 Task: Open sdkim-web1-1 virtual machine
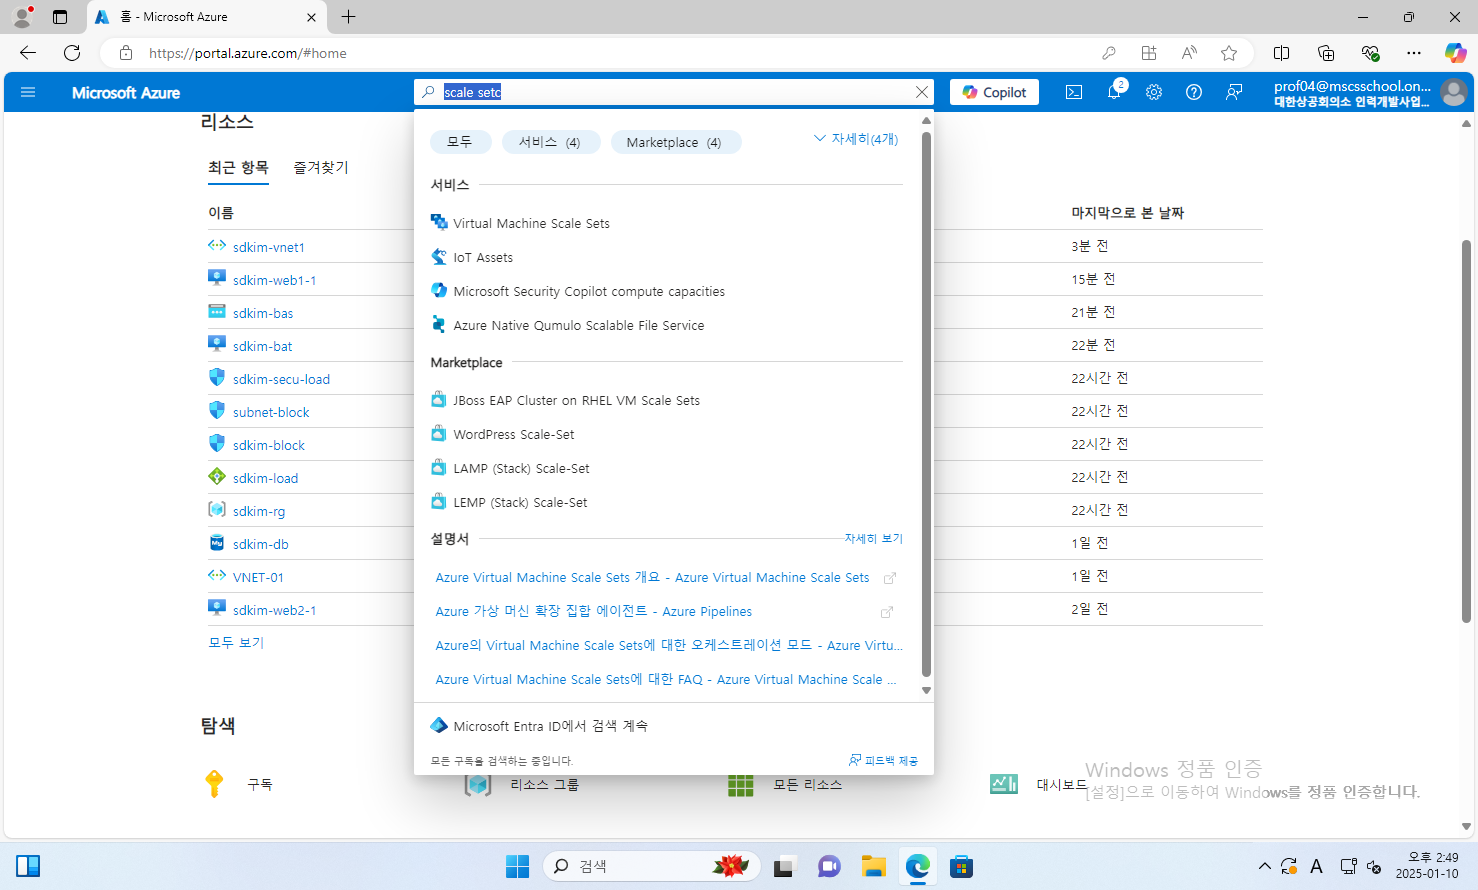pos(275,280)
